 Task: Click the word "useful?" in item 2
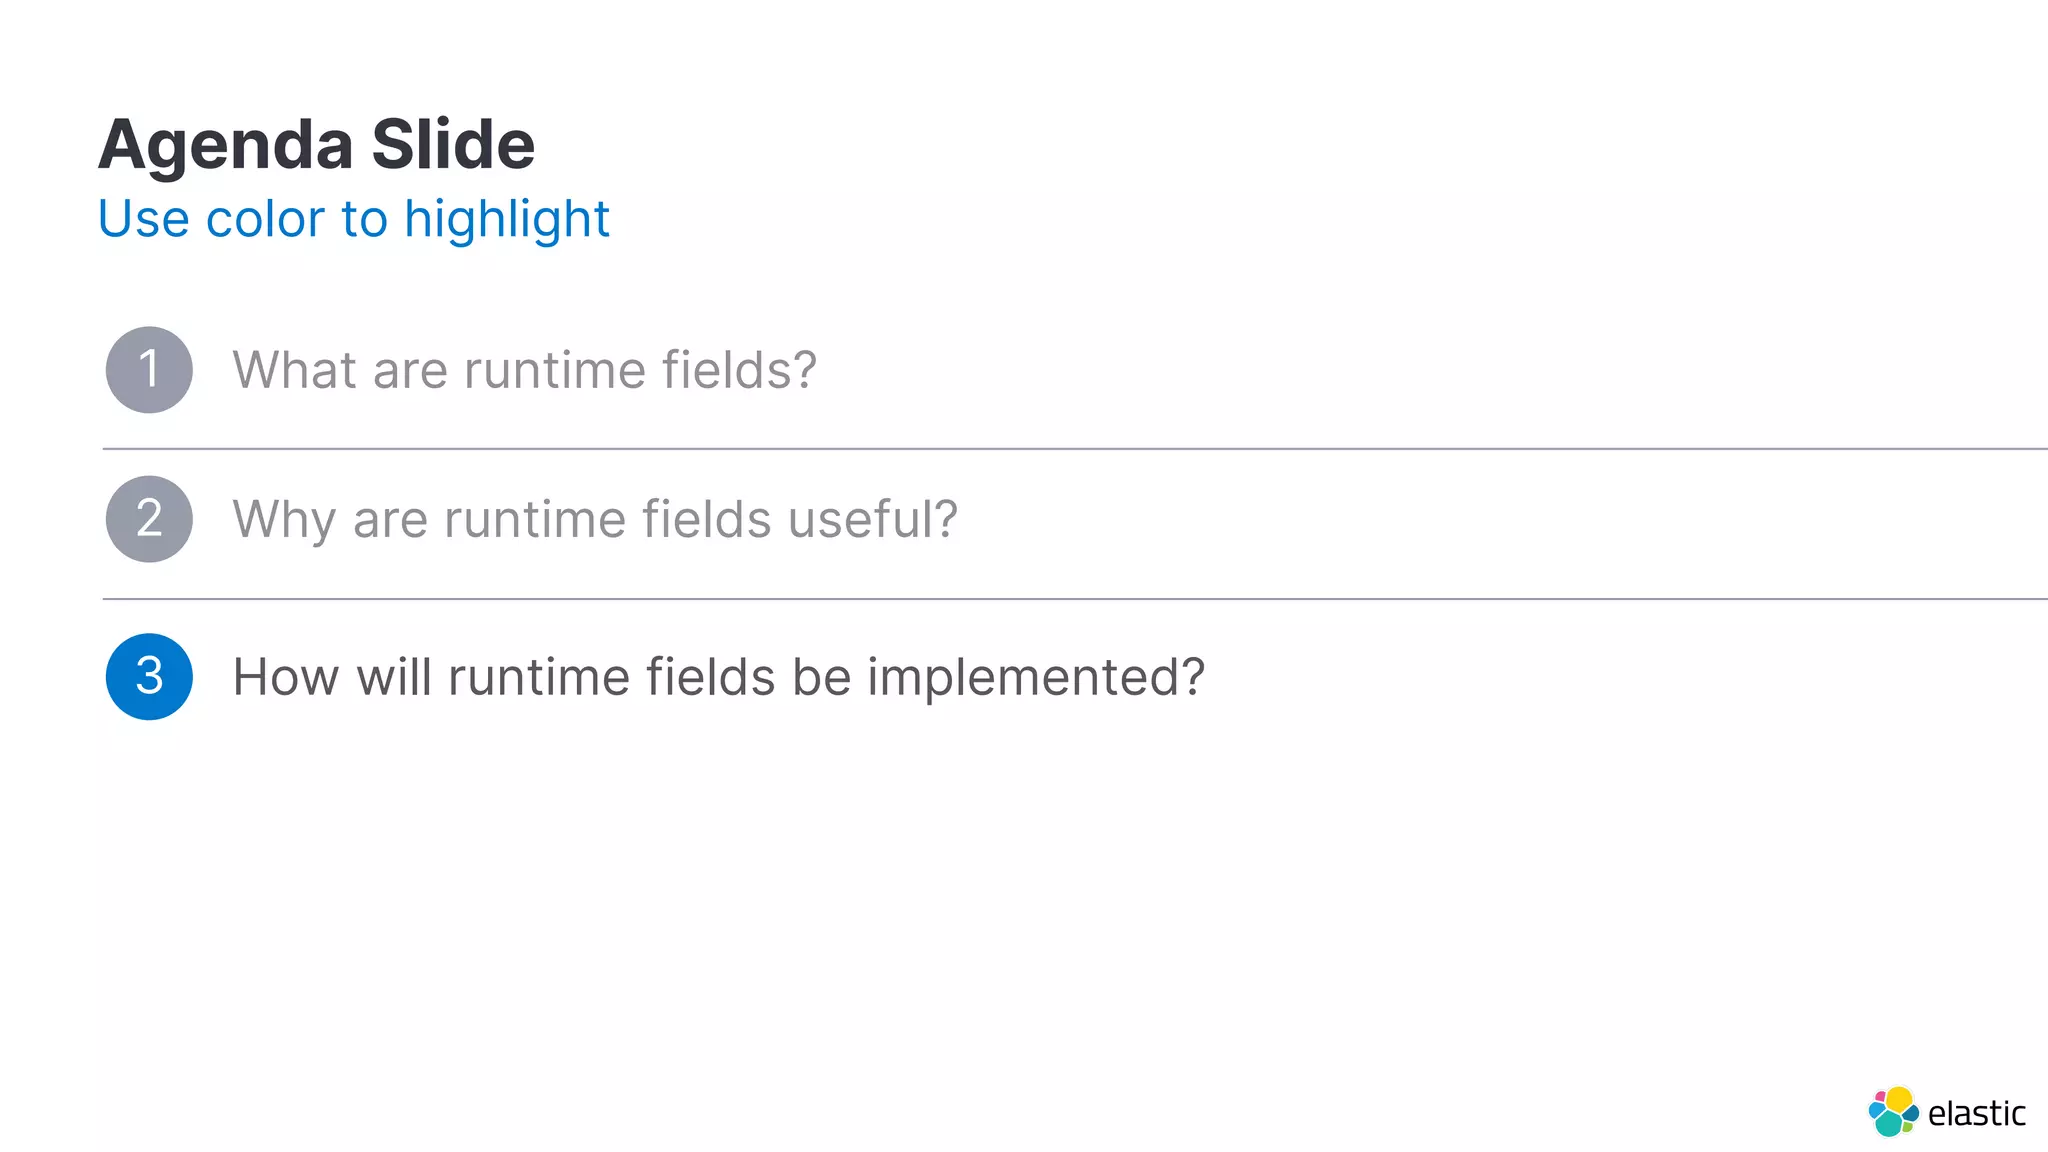pyautogui.click(x=873, y=519)
